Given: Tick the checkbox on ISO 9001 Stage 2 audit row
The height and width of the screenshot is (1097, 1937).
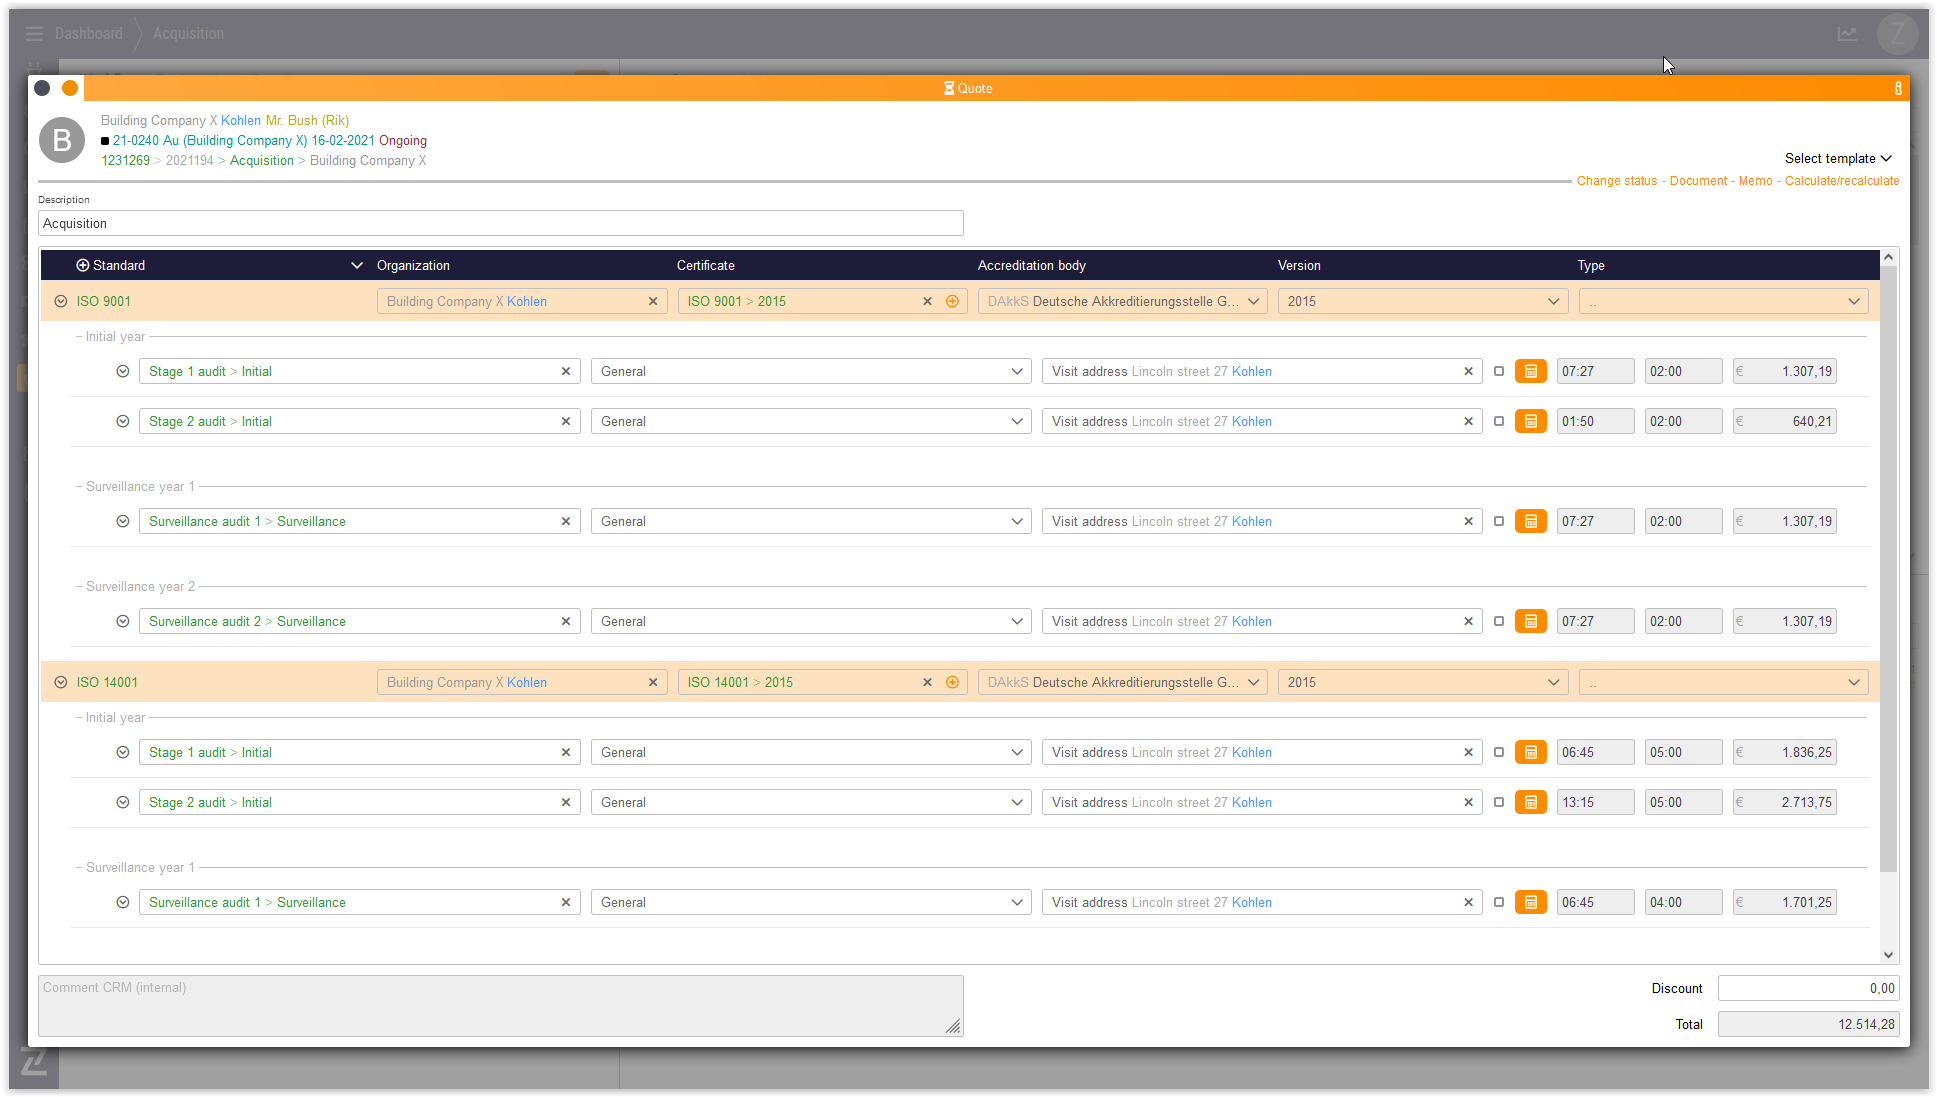Looking at the screenshot, I should click(1498, 421).
